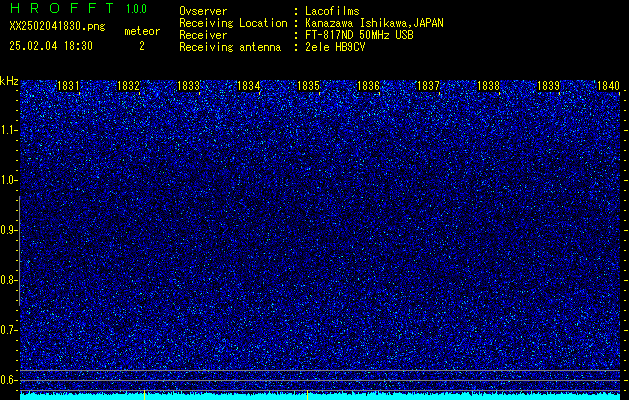Screen dimensions: 629x400
Task: Click the Ovserver label
Action: point(203,11)
